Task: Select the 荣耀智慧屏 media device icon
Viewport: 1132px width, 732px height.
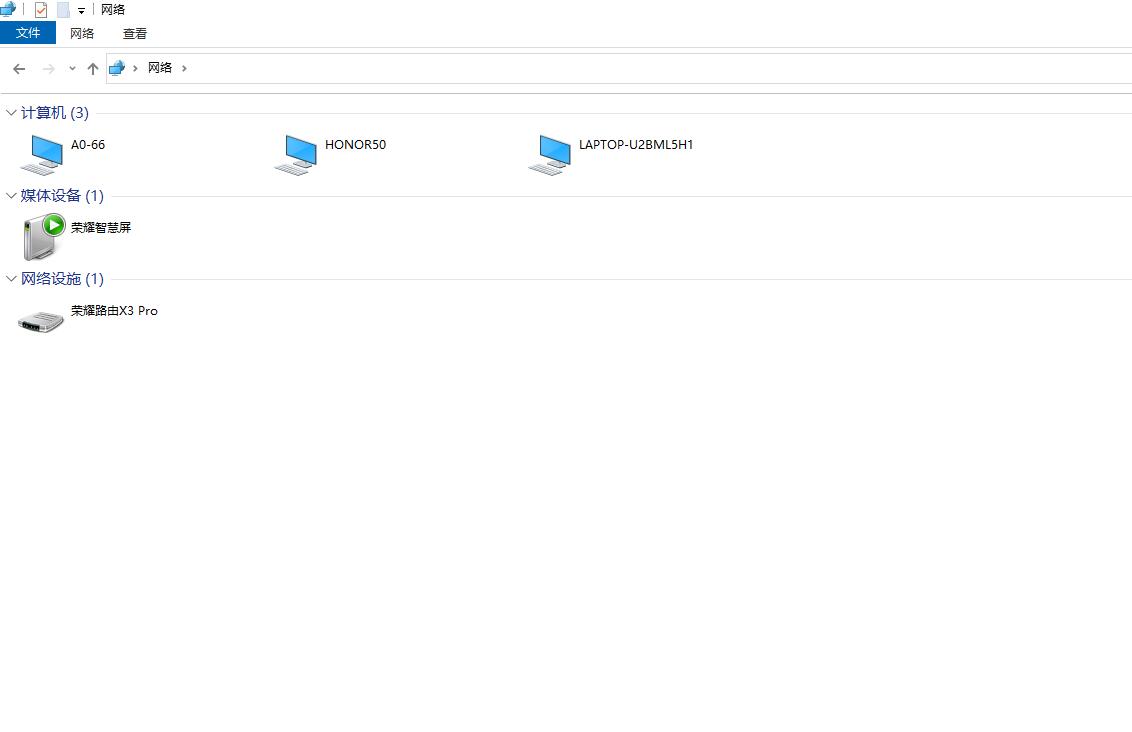Action: (x=43, y=237)
